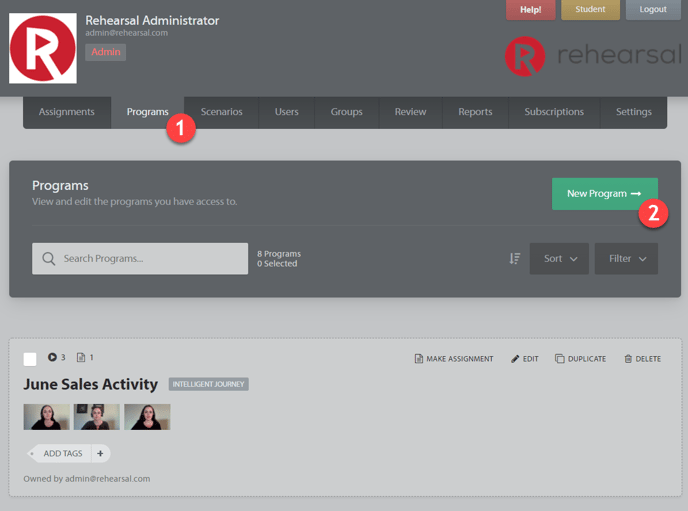Image resolution: width=688 pixels, height=511 pixels.
Task: Click the Edit pencil icon
Action: (515, 359)
